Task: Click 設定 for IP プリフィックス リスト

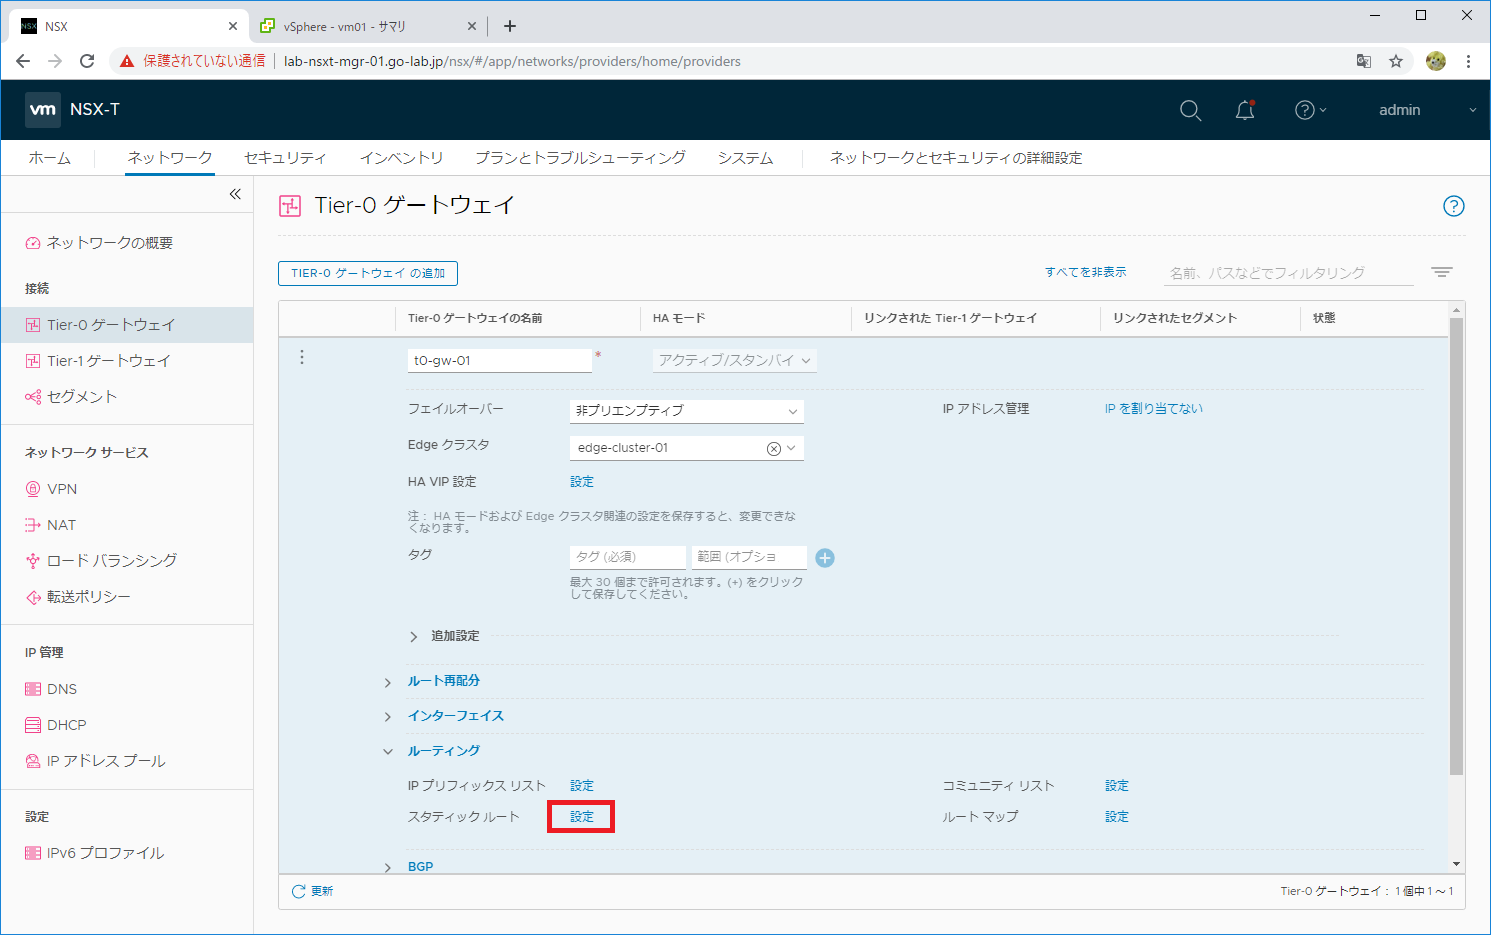Action: point(582,786)
